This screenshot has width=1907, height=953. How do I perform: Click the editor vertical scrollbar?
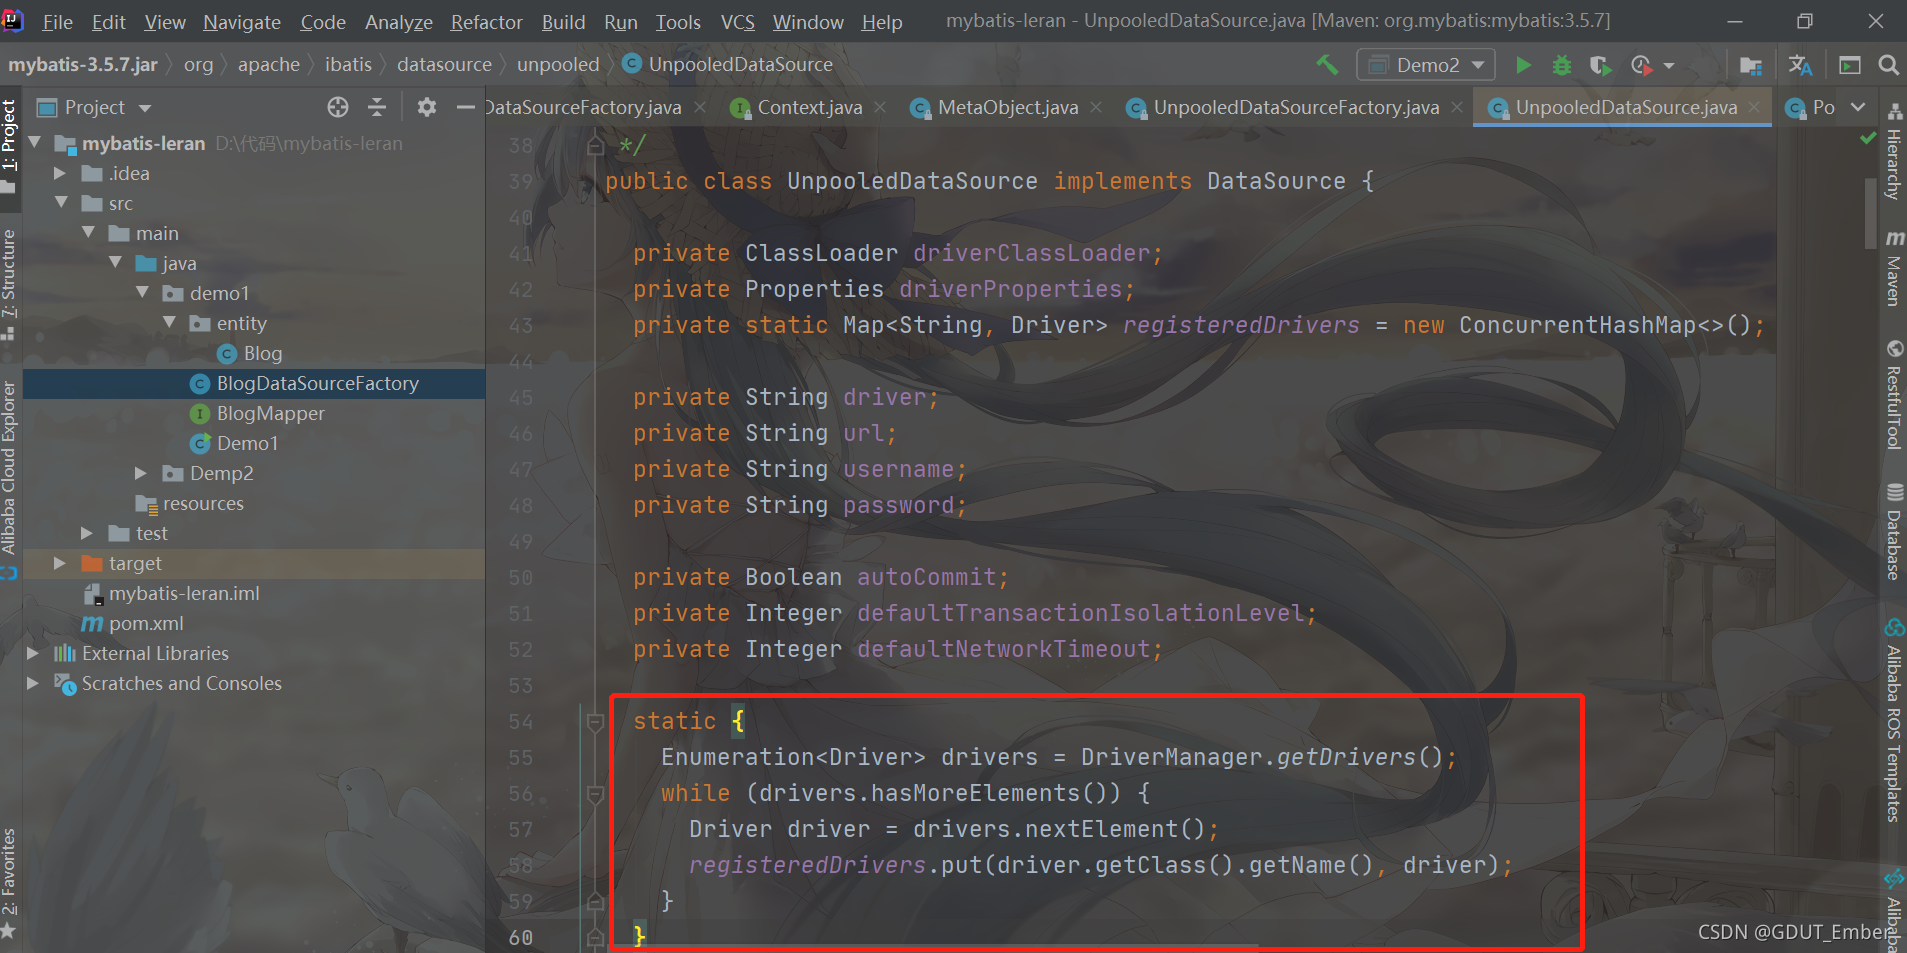[x=1870, y=213]
